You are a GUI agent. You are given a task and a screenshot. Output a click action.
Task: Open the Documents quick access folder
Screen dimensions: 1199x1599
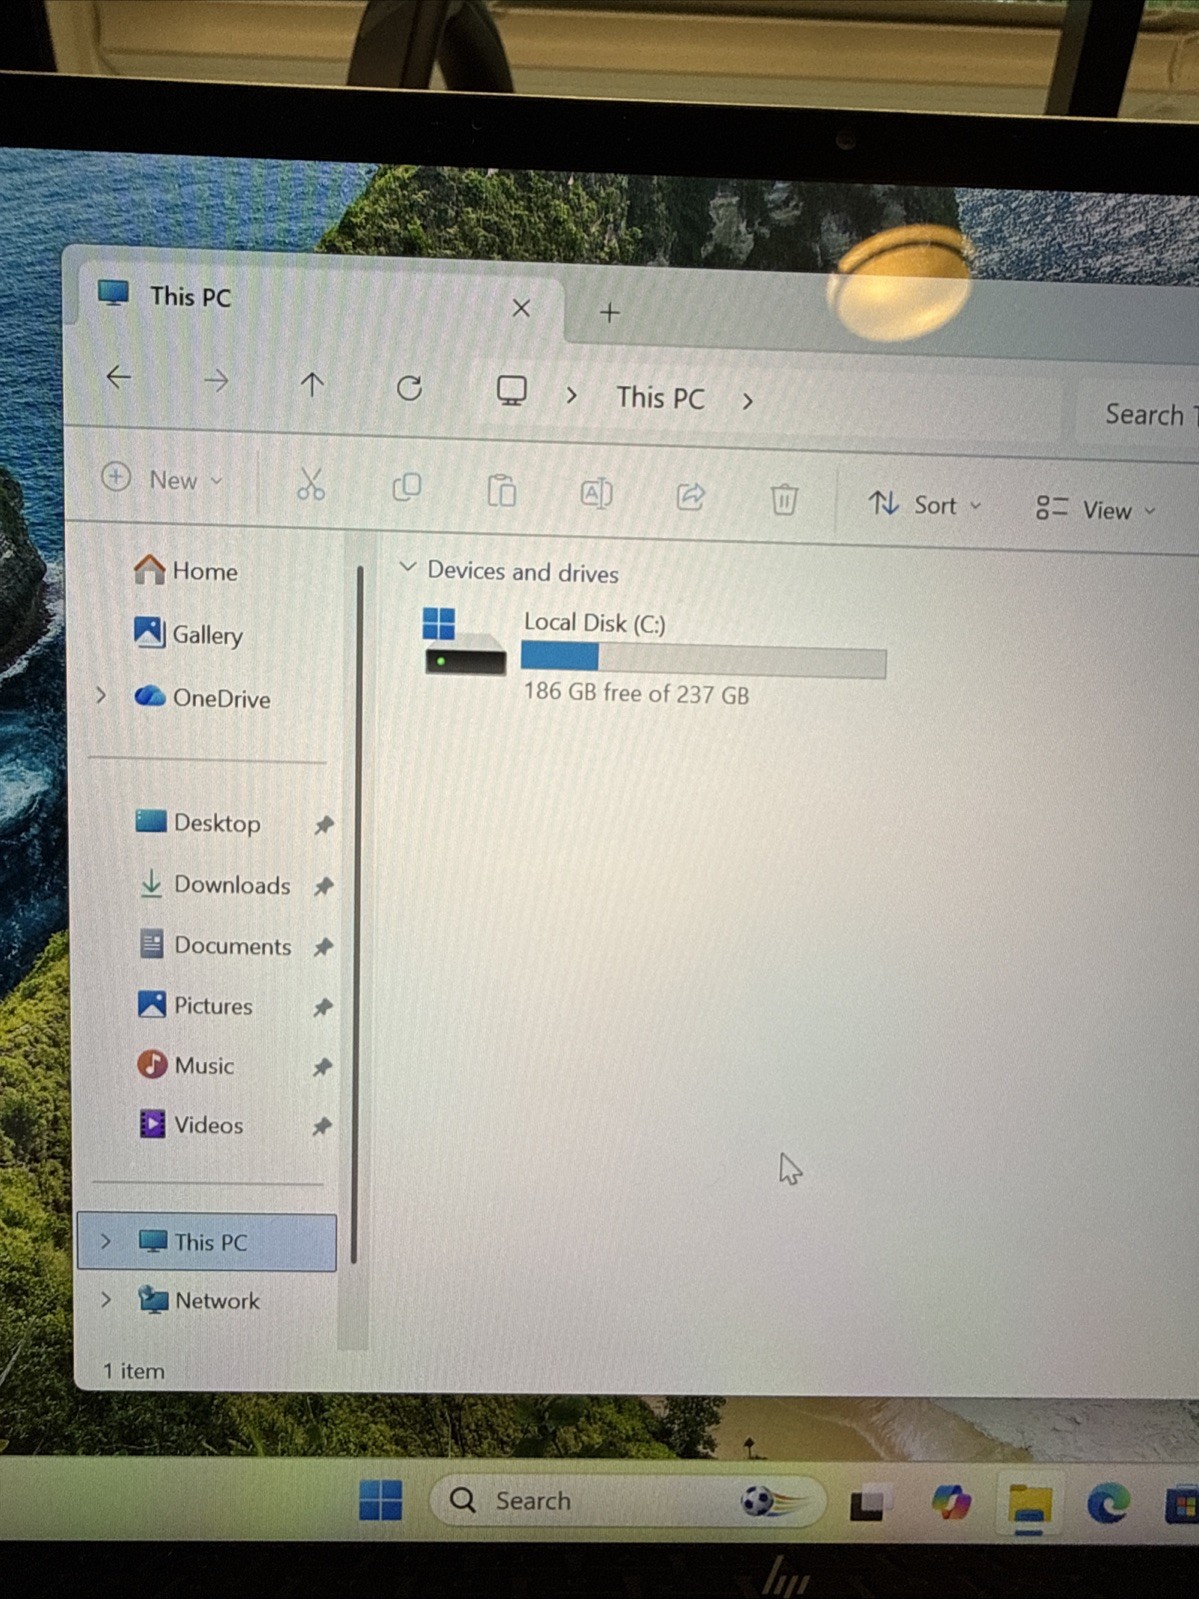(x=214, y=945)
